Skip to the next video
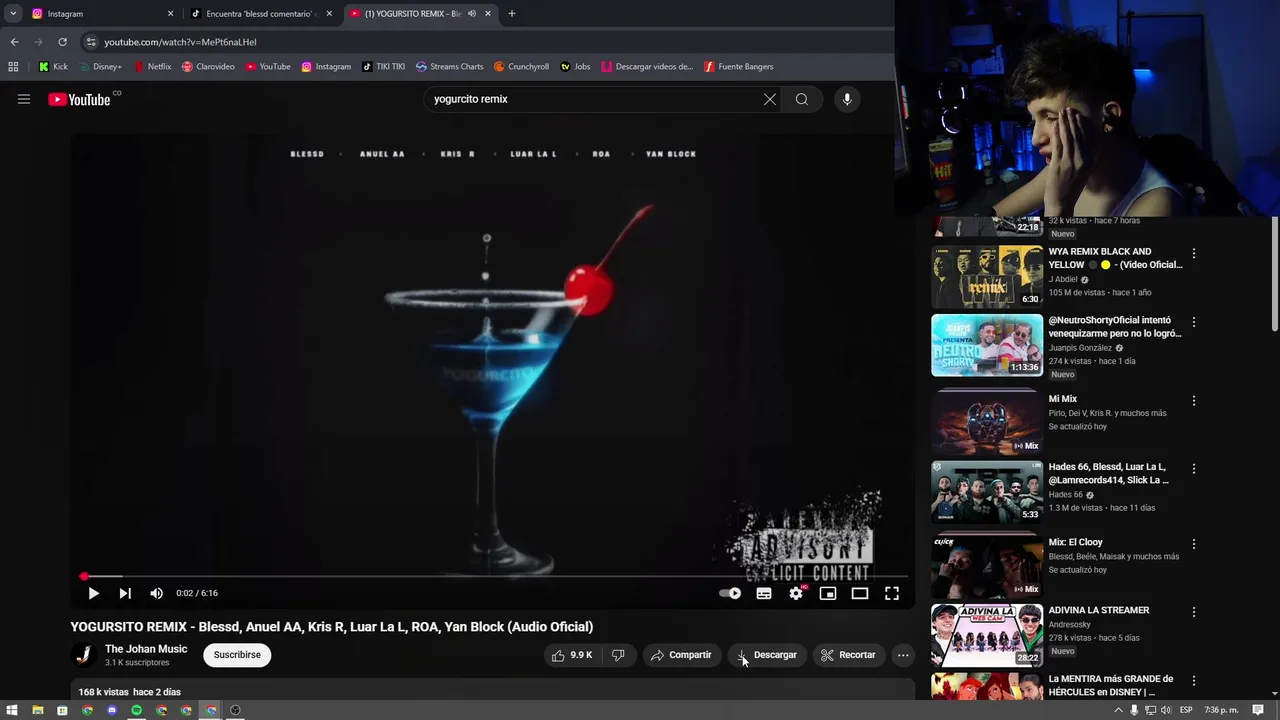 125,593
